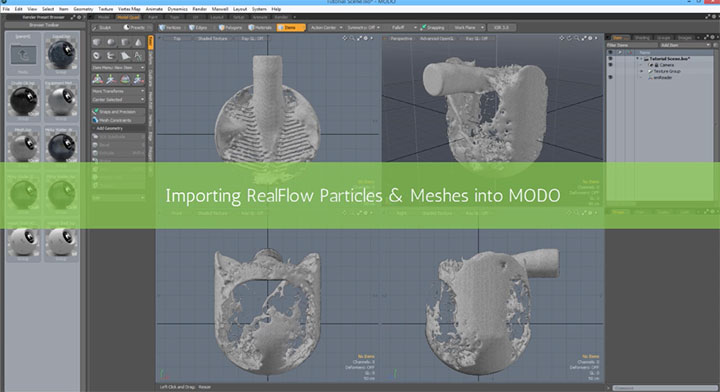Toggle Snapping in the toolbar
720x392 pixels.
pyautogui.click(x=433, y=28)
